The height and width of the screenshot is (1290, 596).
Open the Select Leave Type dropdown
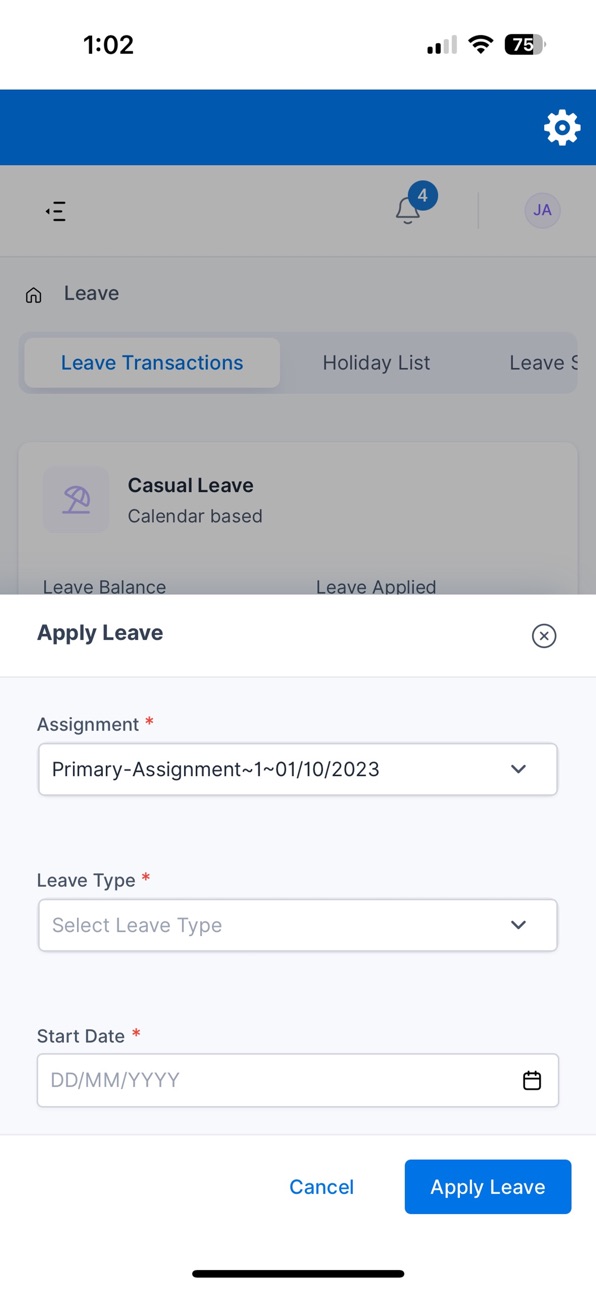298,925
